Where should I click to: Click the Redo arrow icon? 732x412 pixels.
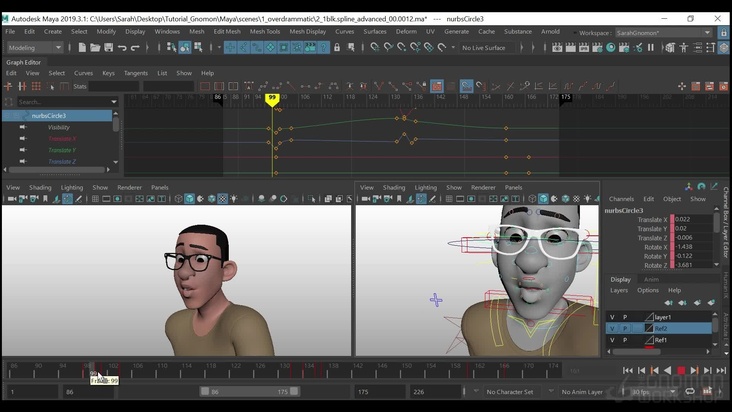point(135,48)
